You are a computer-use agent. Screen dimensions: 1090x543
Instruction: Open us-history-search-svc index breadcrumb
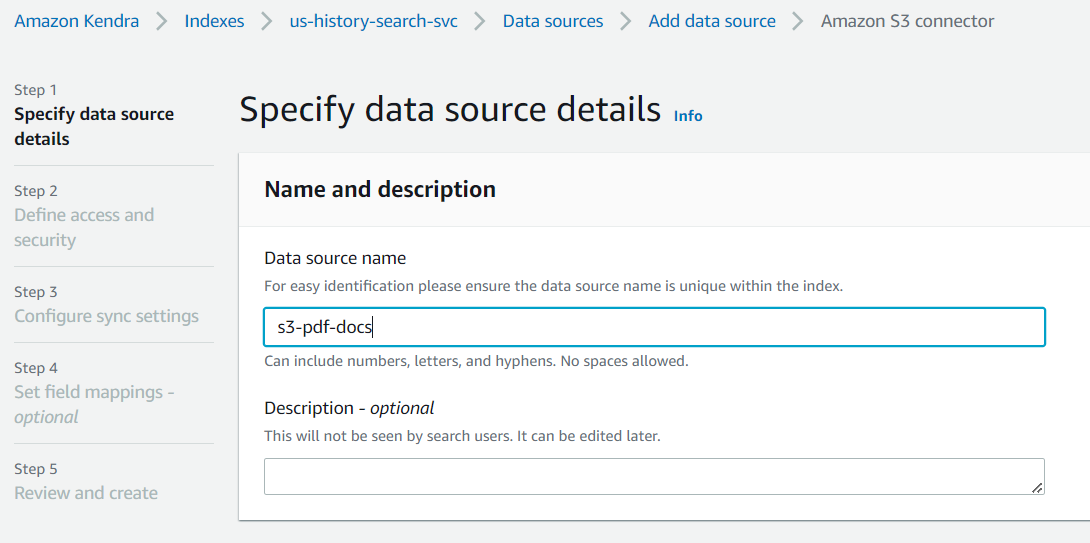(373, 22)
